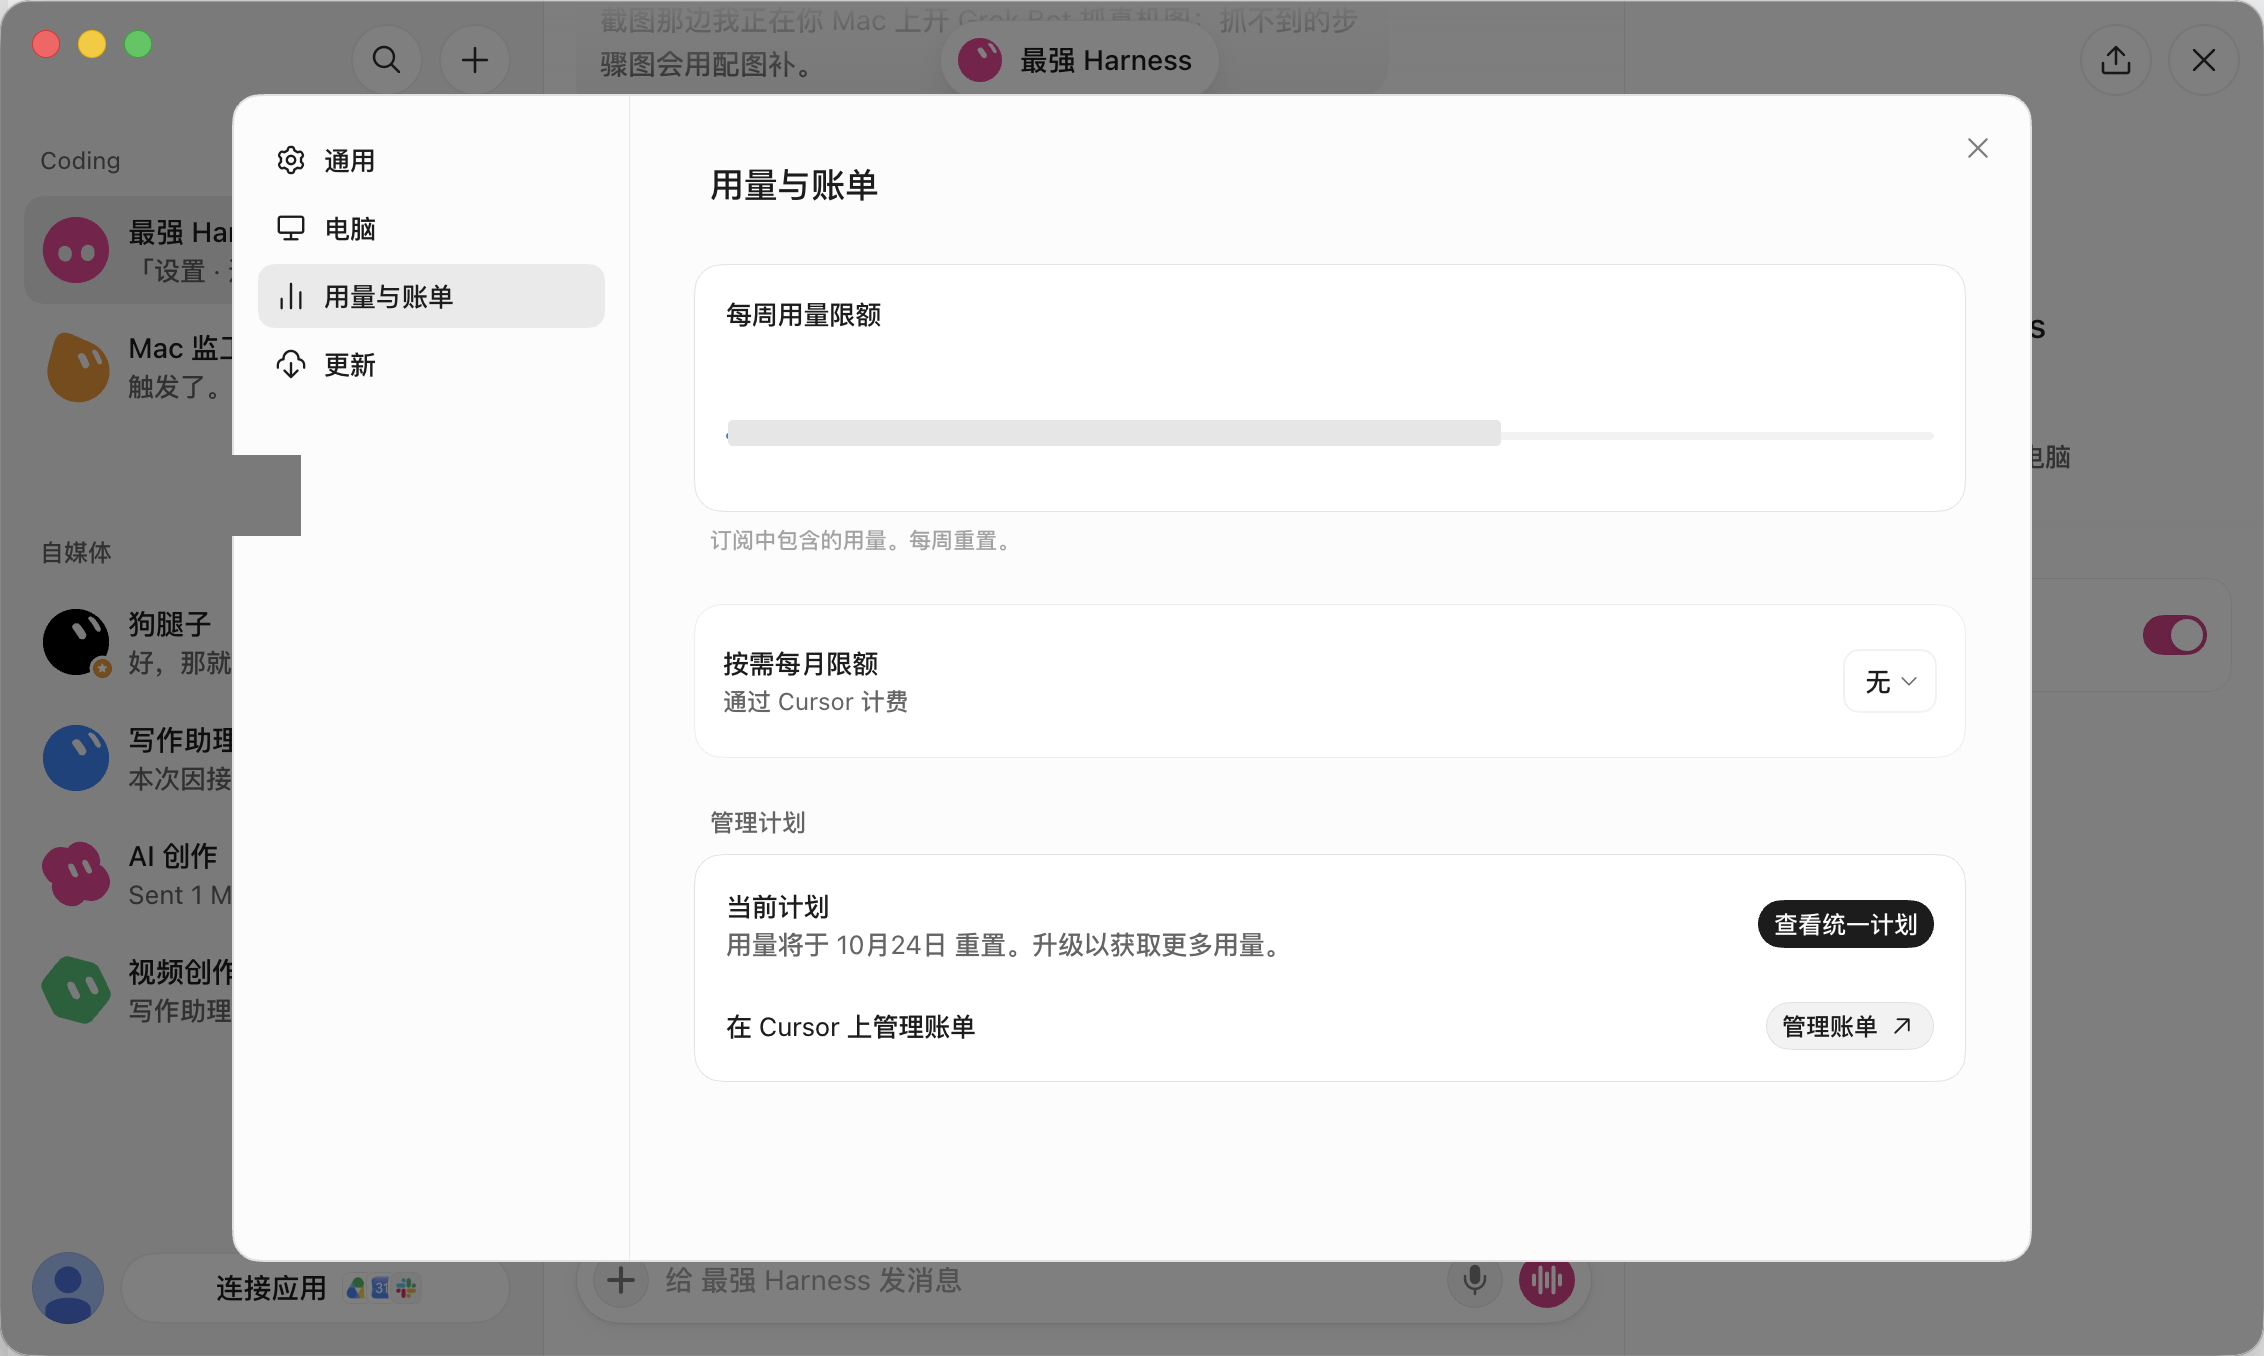The image size is (2264, 1356).
Task: Open the AI 创作 chat avatar
Action: click(x=76, y=874)
